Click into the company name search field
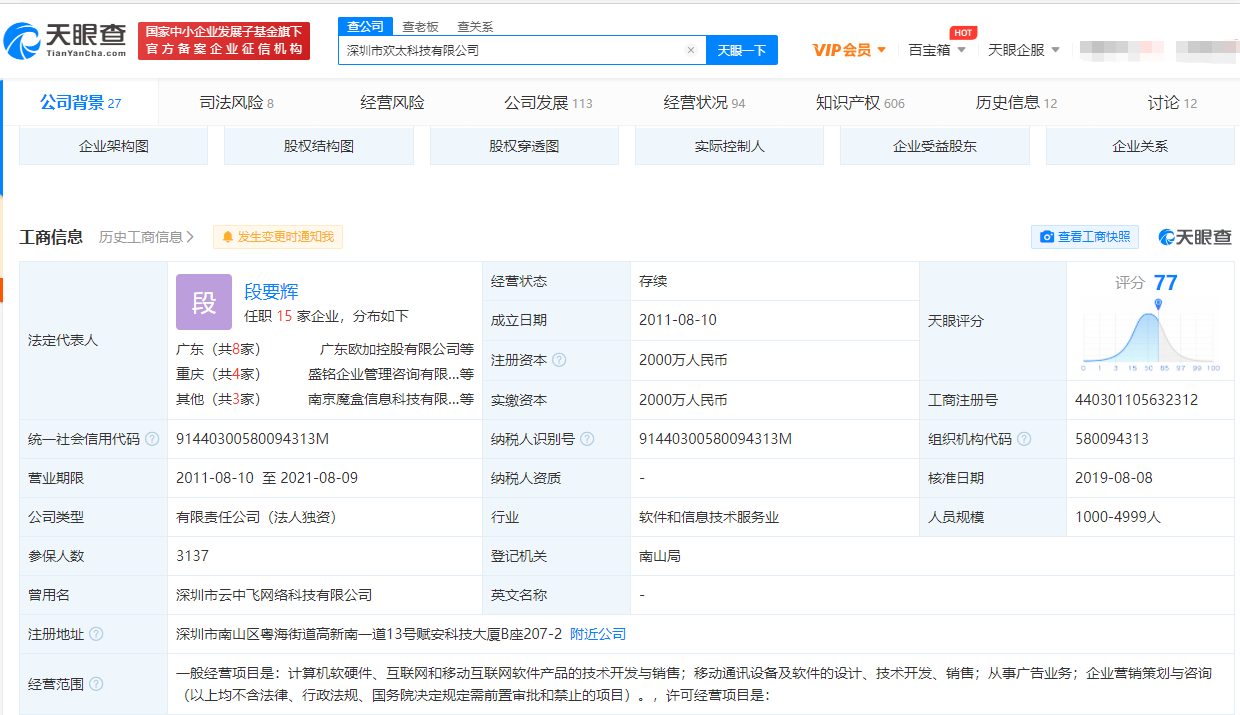 [x=510, y=50]
